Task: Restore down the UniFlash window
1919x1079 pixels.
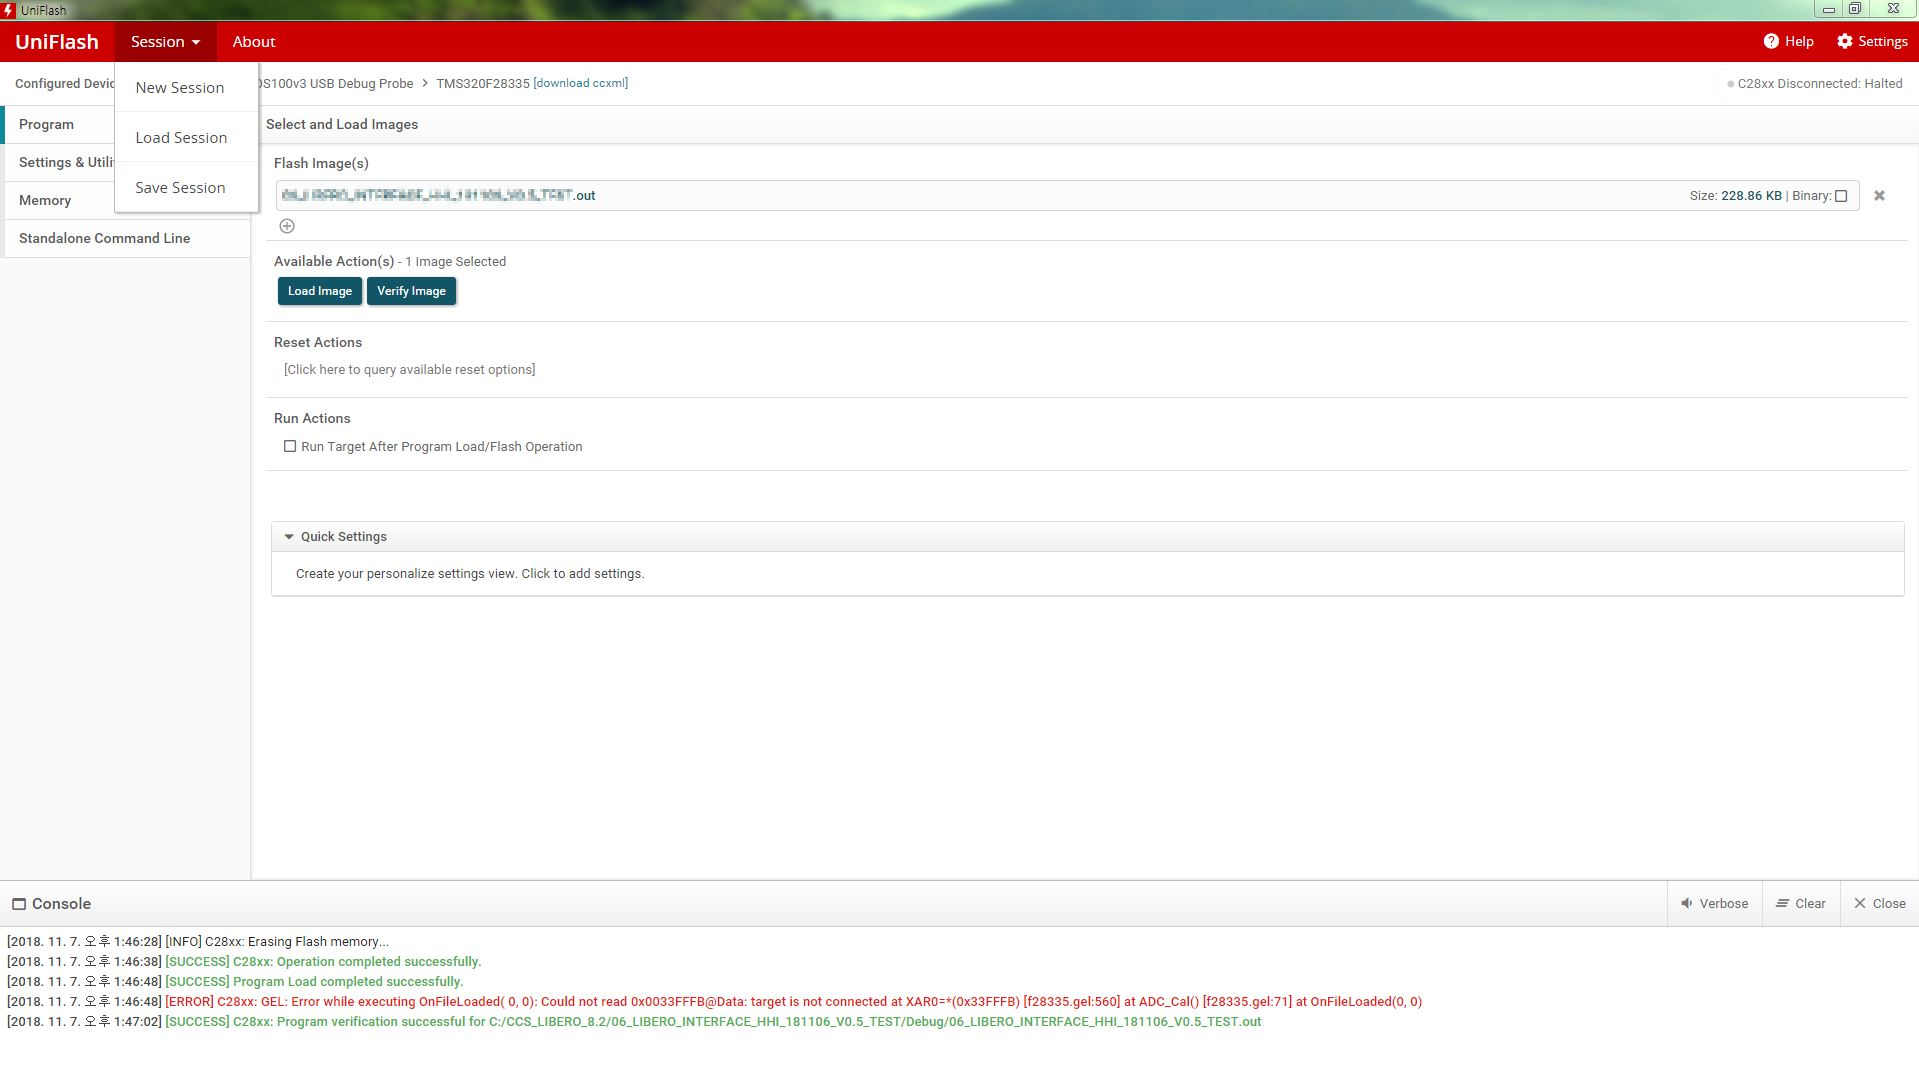Action: click(1855, 9)
